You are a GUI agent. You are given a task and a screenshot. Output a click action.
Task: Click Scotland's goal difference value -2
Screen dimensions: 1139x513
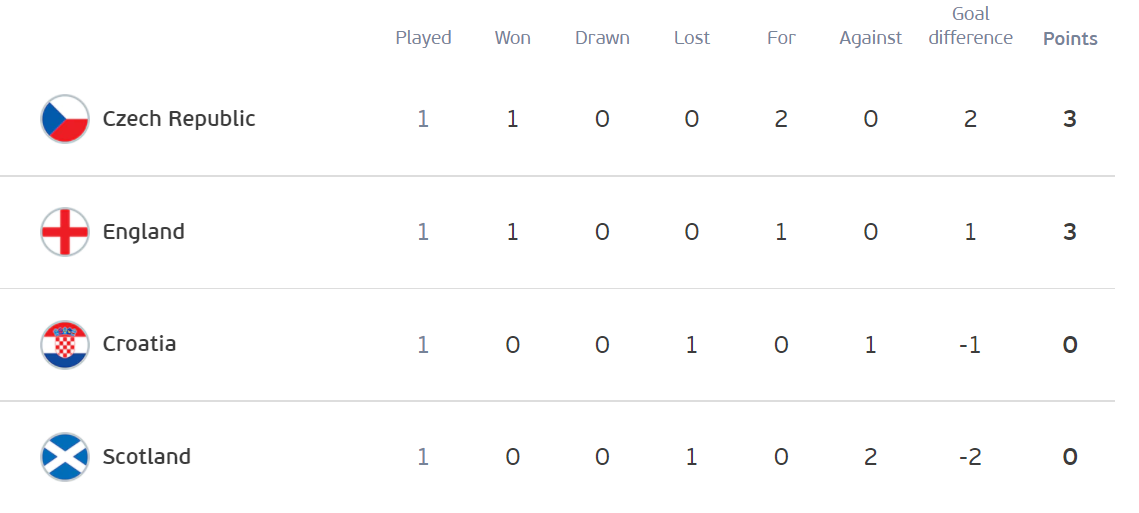pyautogui.click(x=970, y=457)
